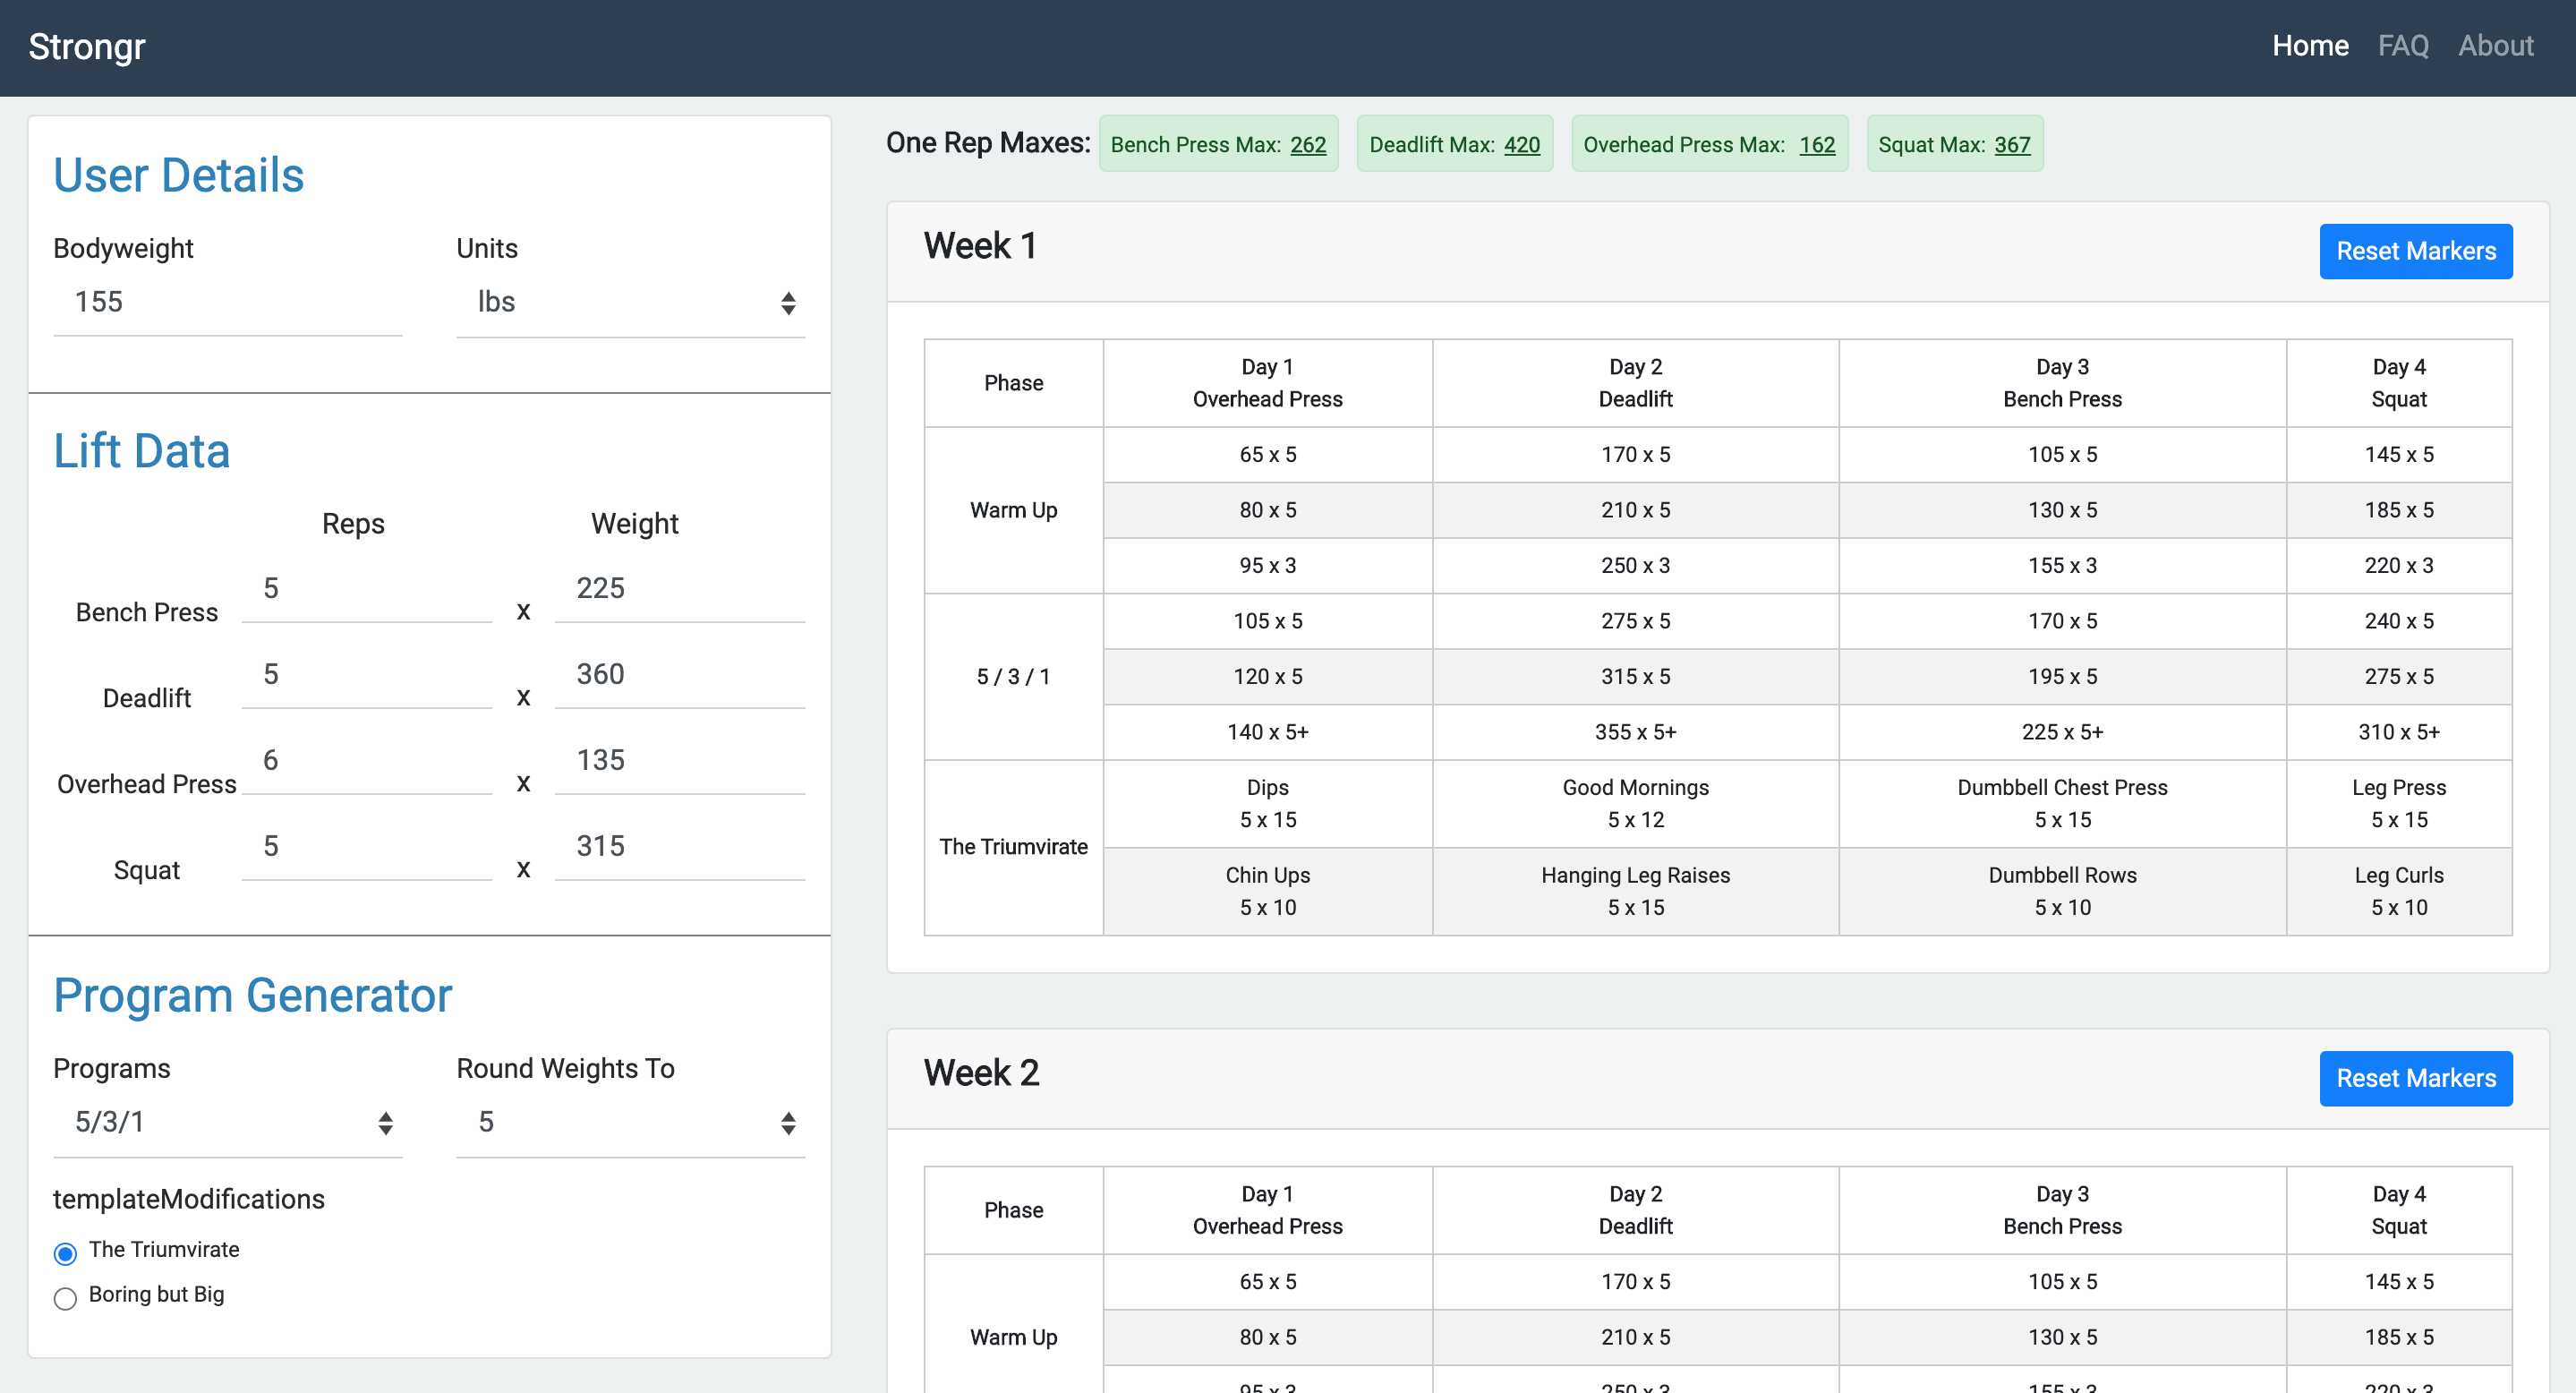This screenshot has height=1393, width=2576.
Task: Go to the Home nav item
Action: tap(2310, 46)
